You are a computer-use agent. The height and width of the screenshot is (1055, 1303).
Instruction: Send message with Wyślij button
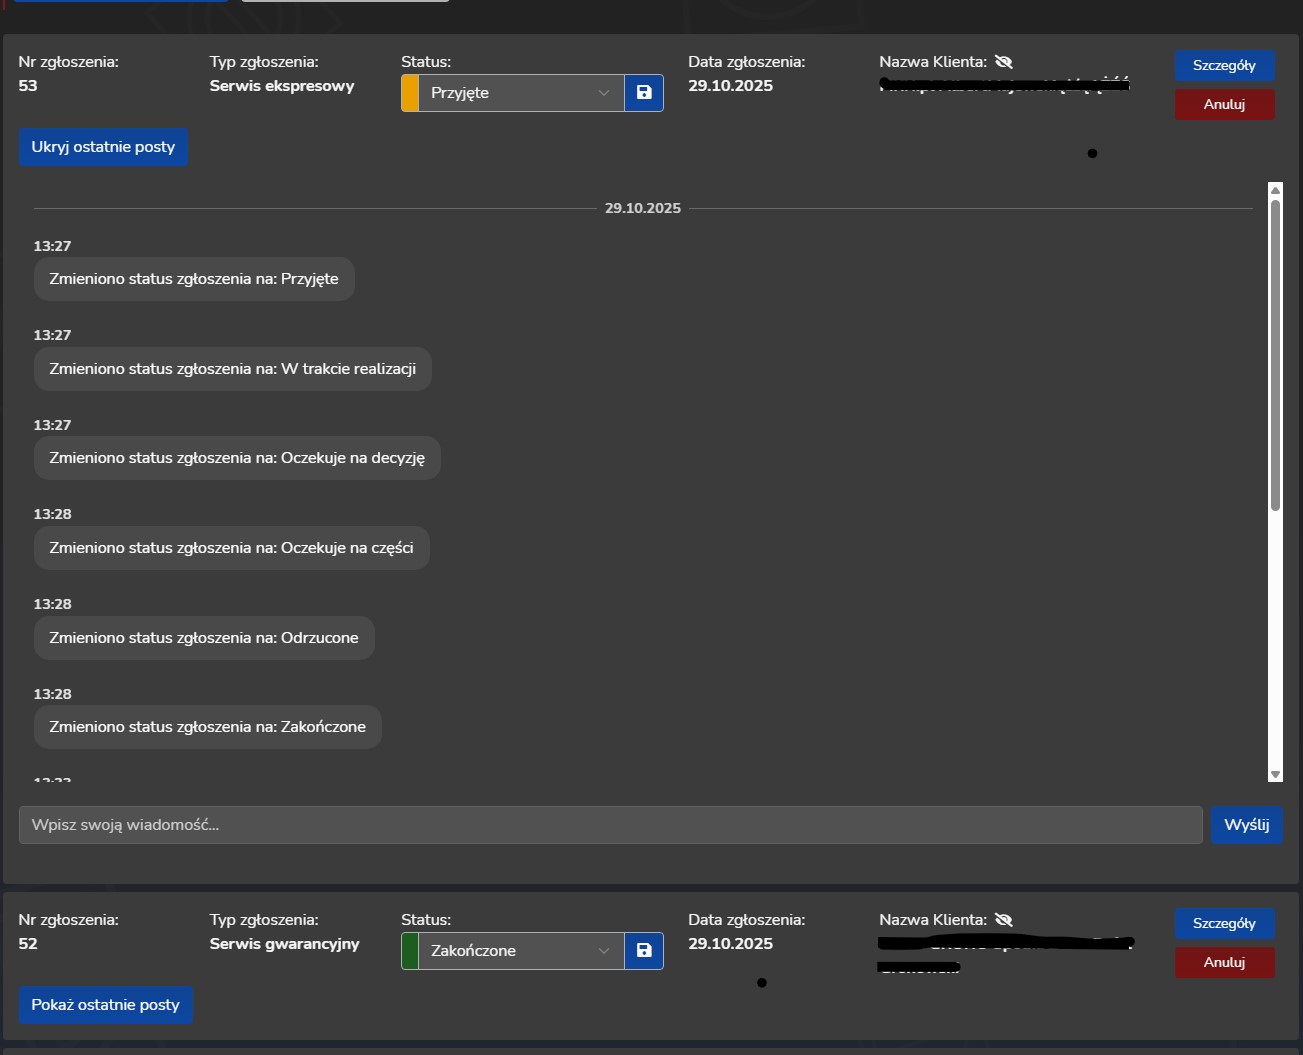point(1247,825)
